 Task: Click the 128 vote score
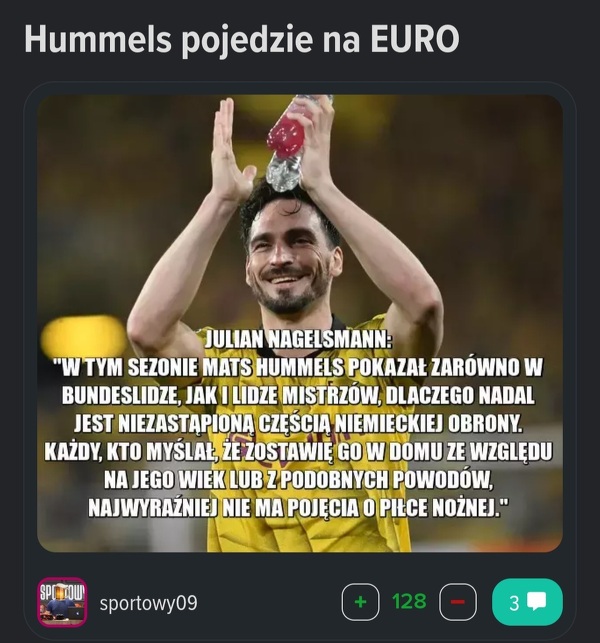tap(409, 602)
